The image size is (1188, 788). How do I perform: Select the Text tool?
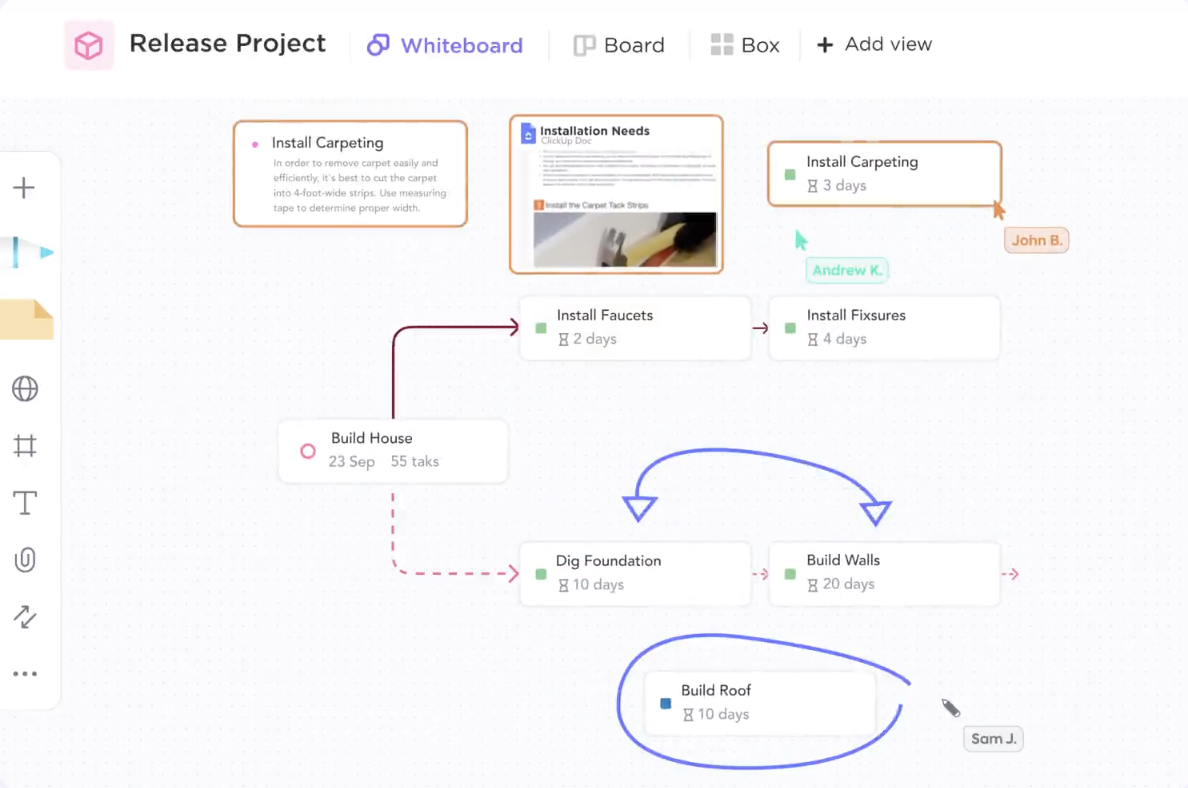point(25,503)
